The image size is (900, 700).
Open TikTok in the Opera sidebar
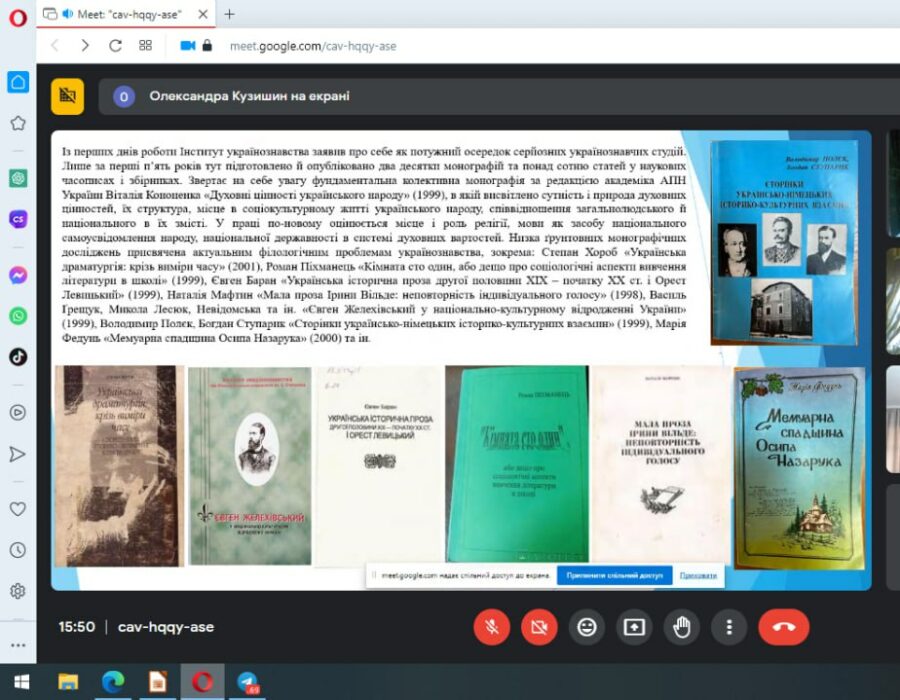pyautogui.click(x=18, y=356)
